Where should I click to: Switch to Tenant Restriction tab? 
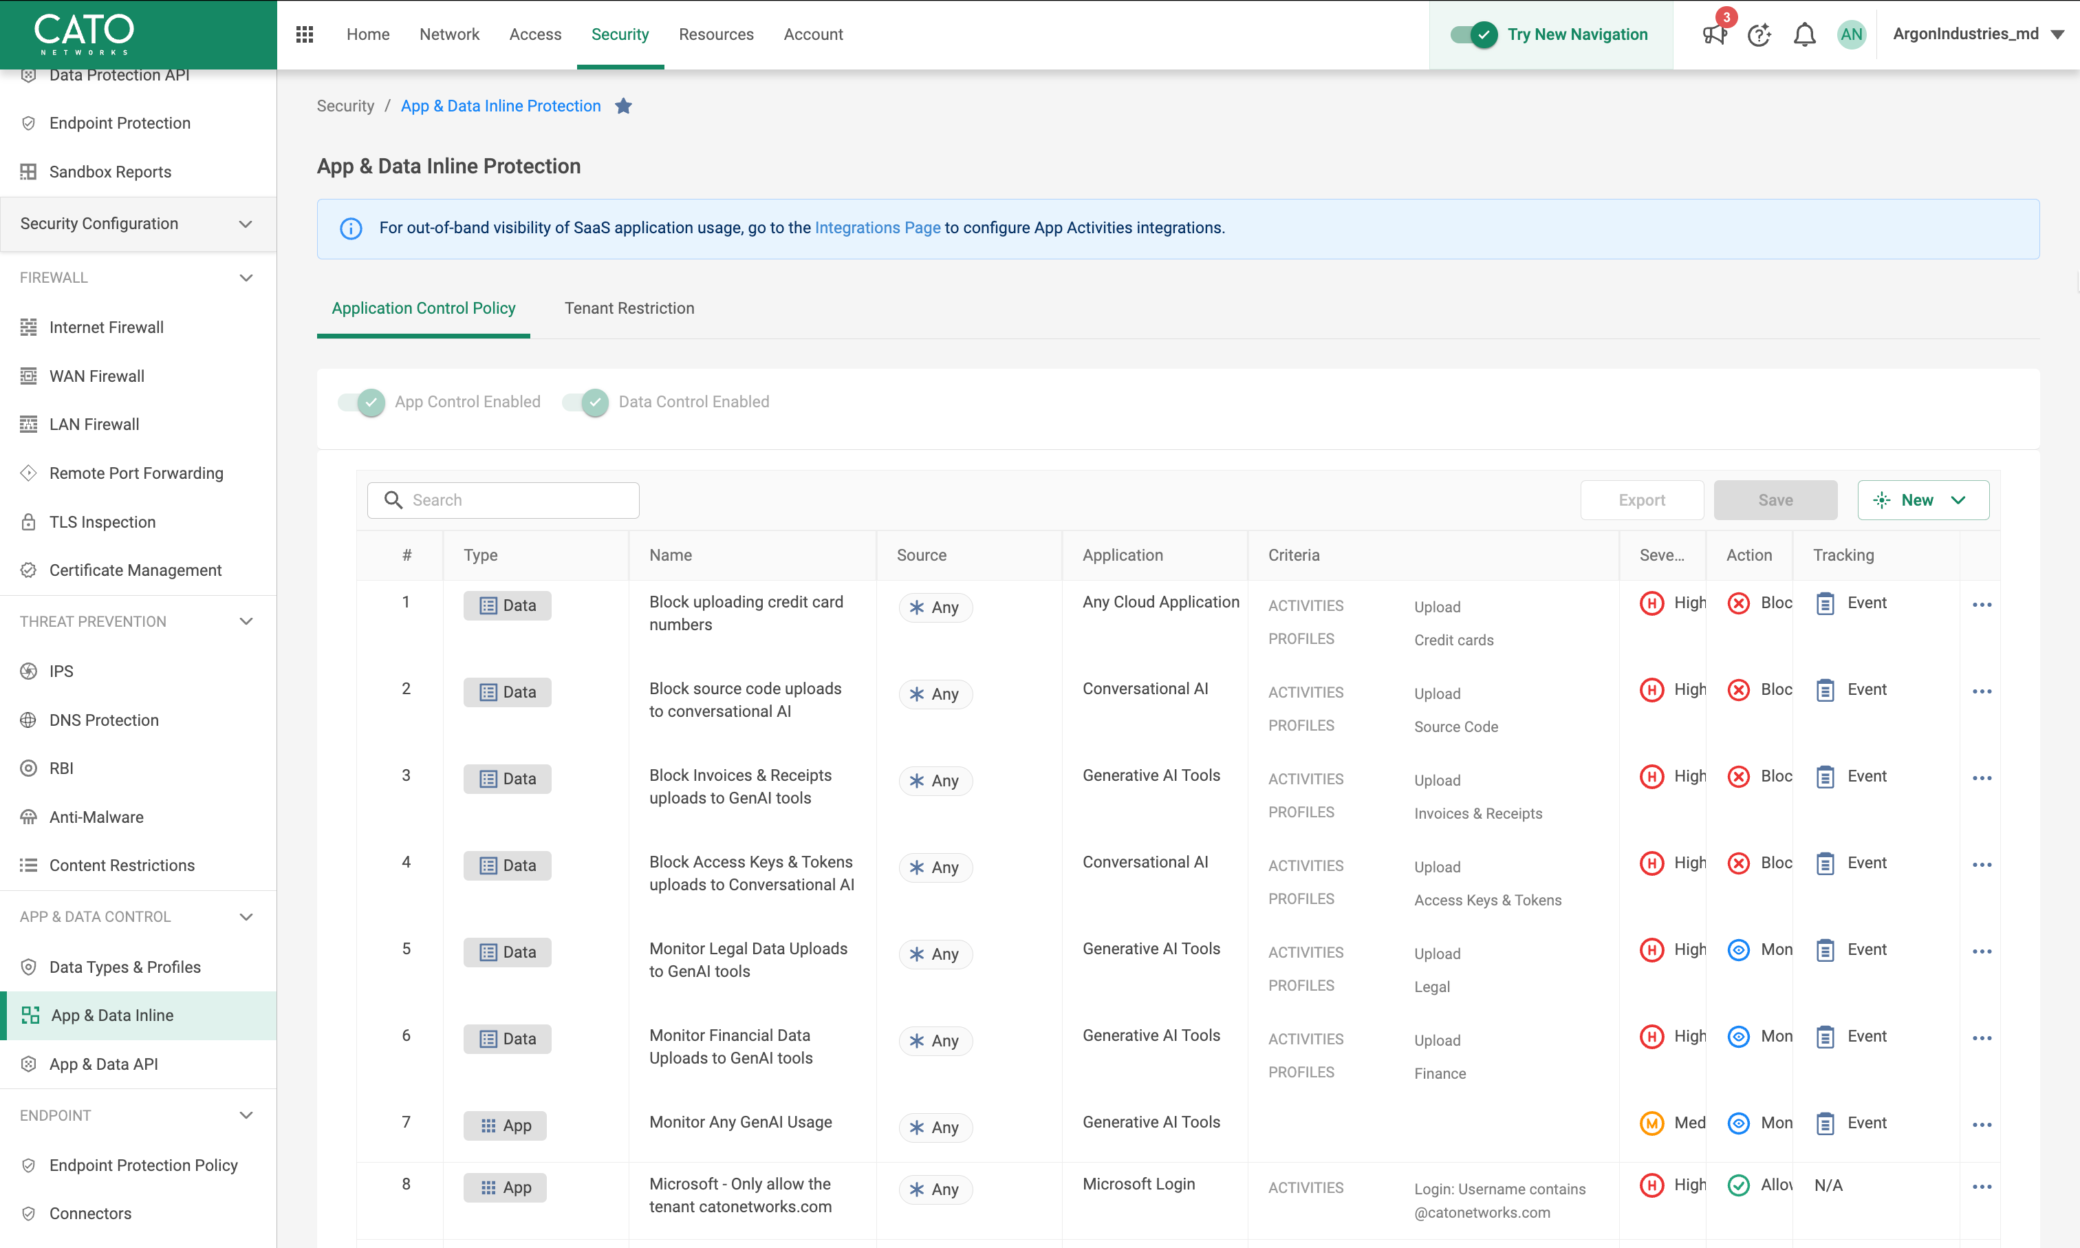click(x=629, y=308)
